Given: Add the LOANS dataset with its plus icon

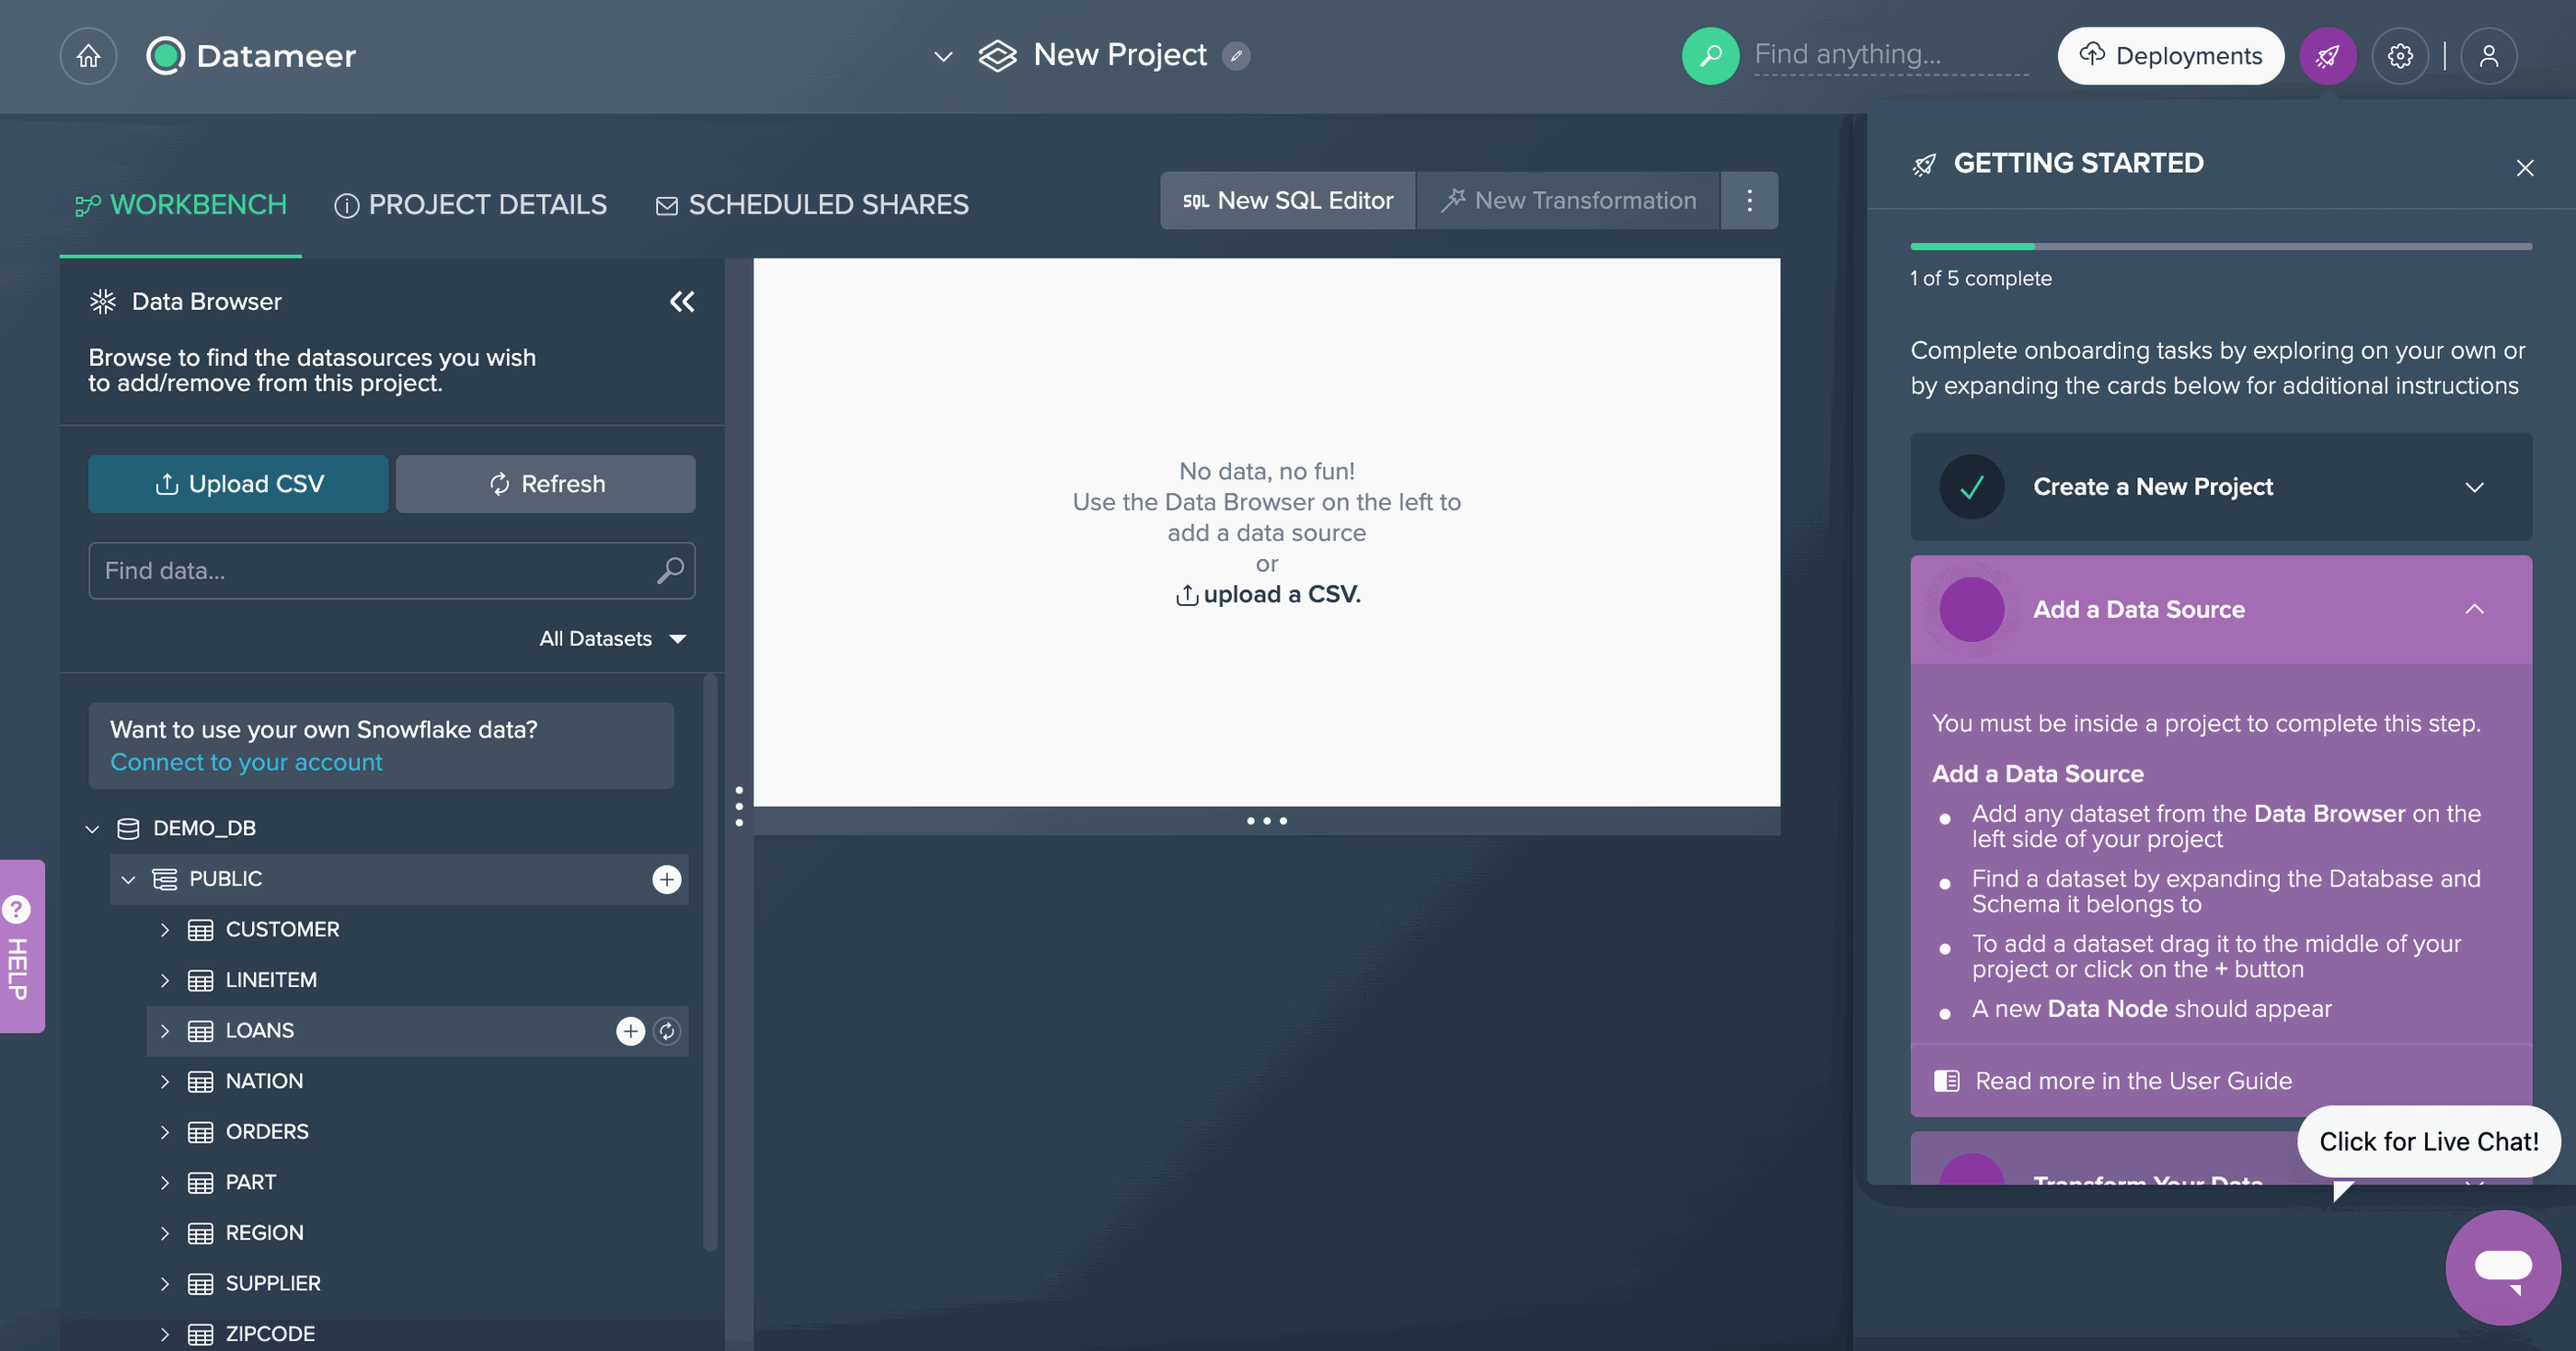Looking at the screenshot, I should [x=630, y=1031].
